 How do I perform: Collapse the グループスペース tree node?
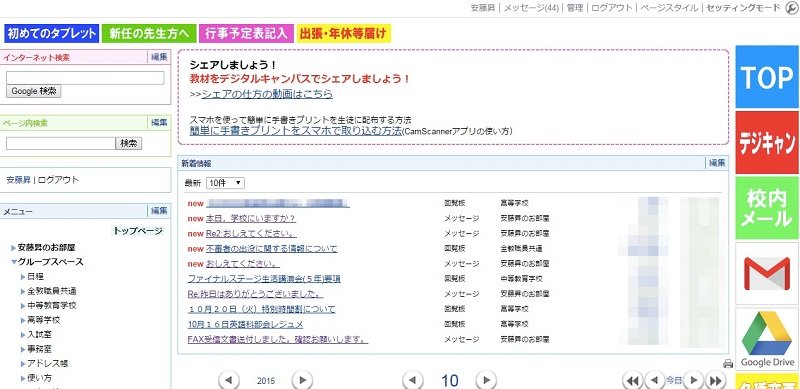coord(14,262)
